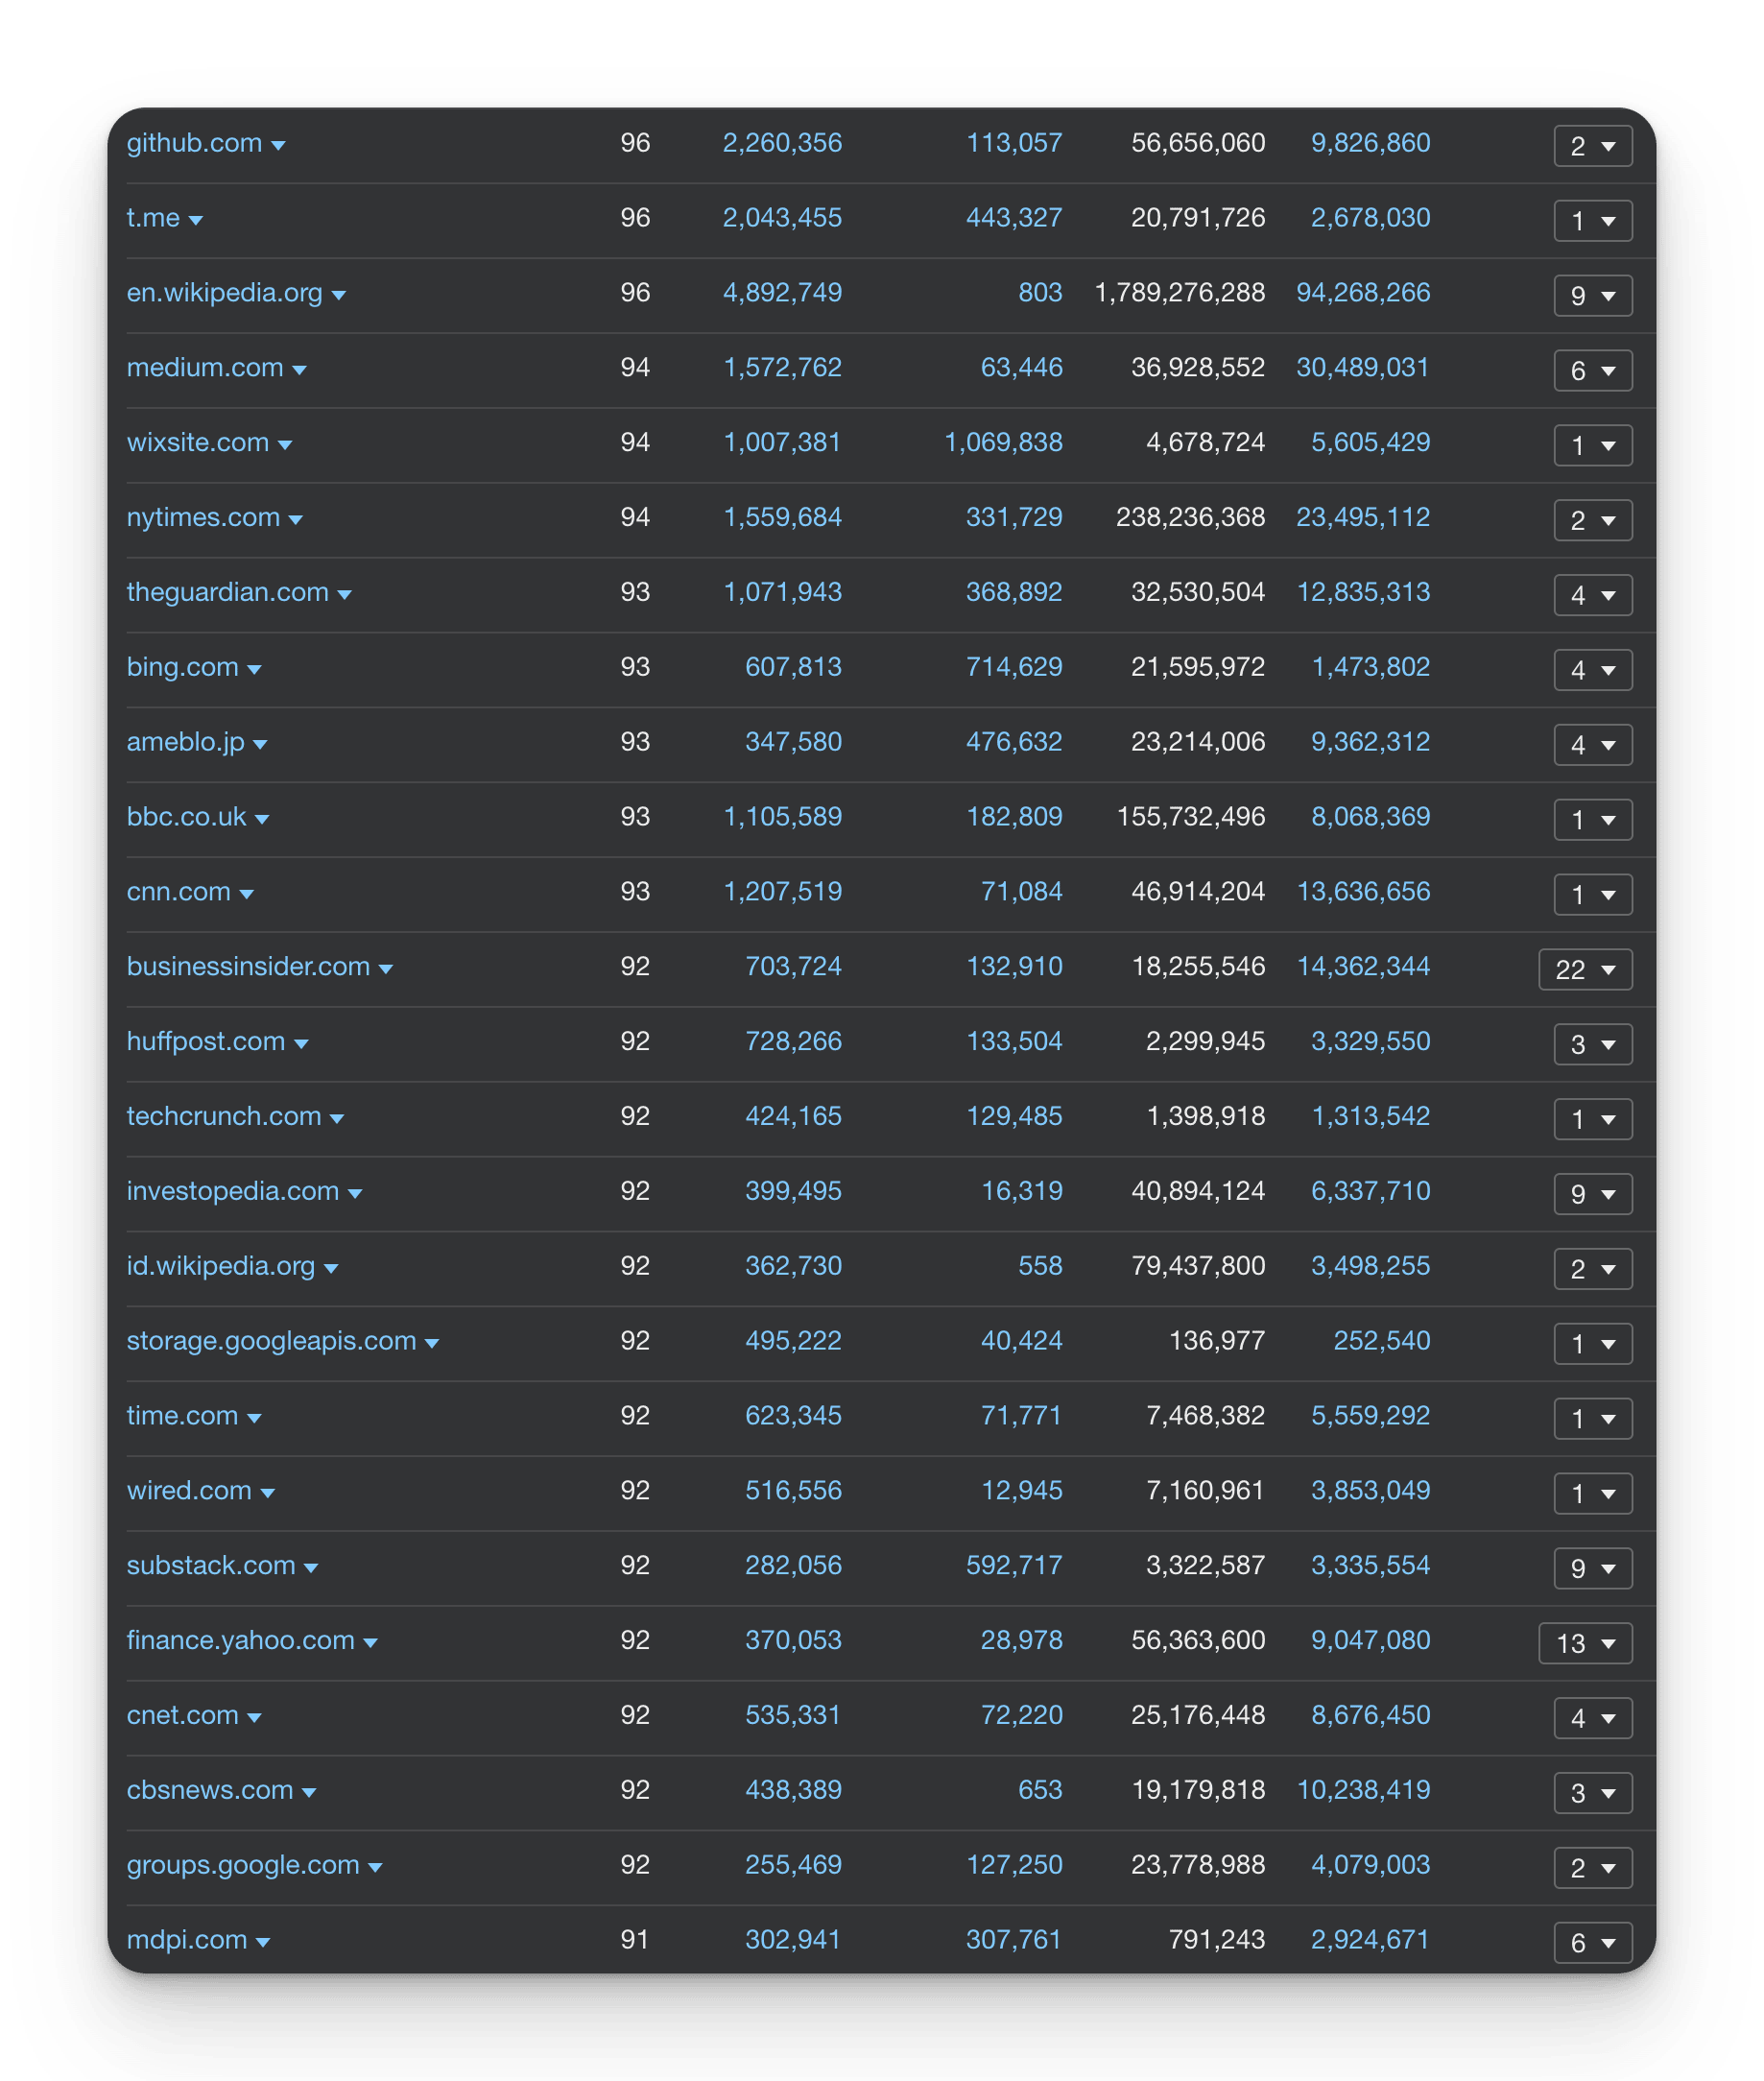Image resolution: width=1764 pixels, height=2081 pixels.
Task: Open the huffpost.com domain link
Action: pos(206,1041)
